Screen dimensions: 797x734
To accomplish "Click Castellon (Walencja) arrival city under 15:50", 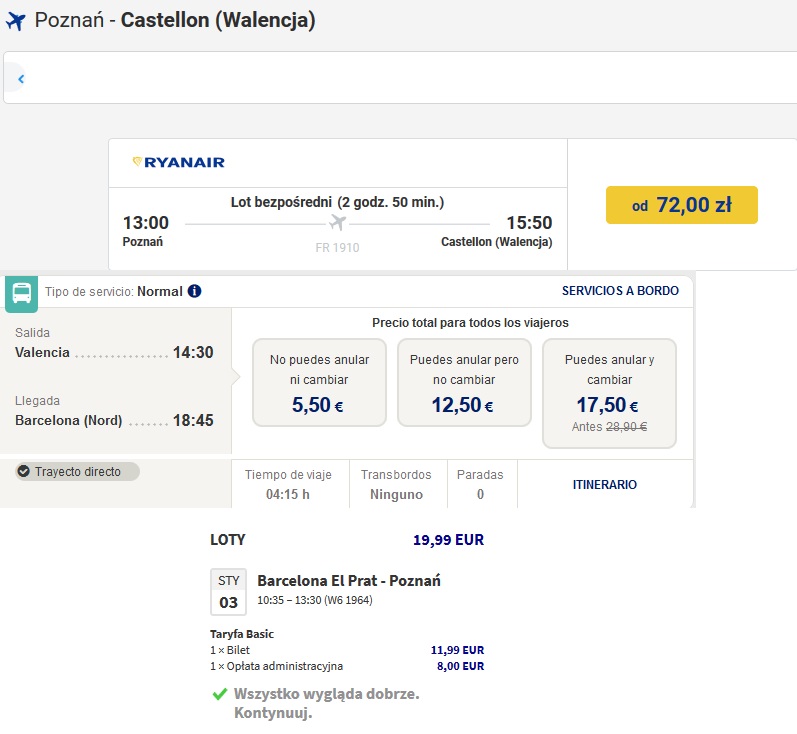I will [497, 242].
